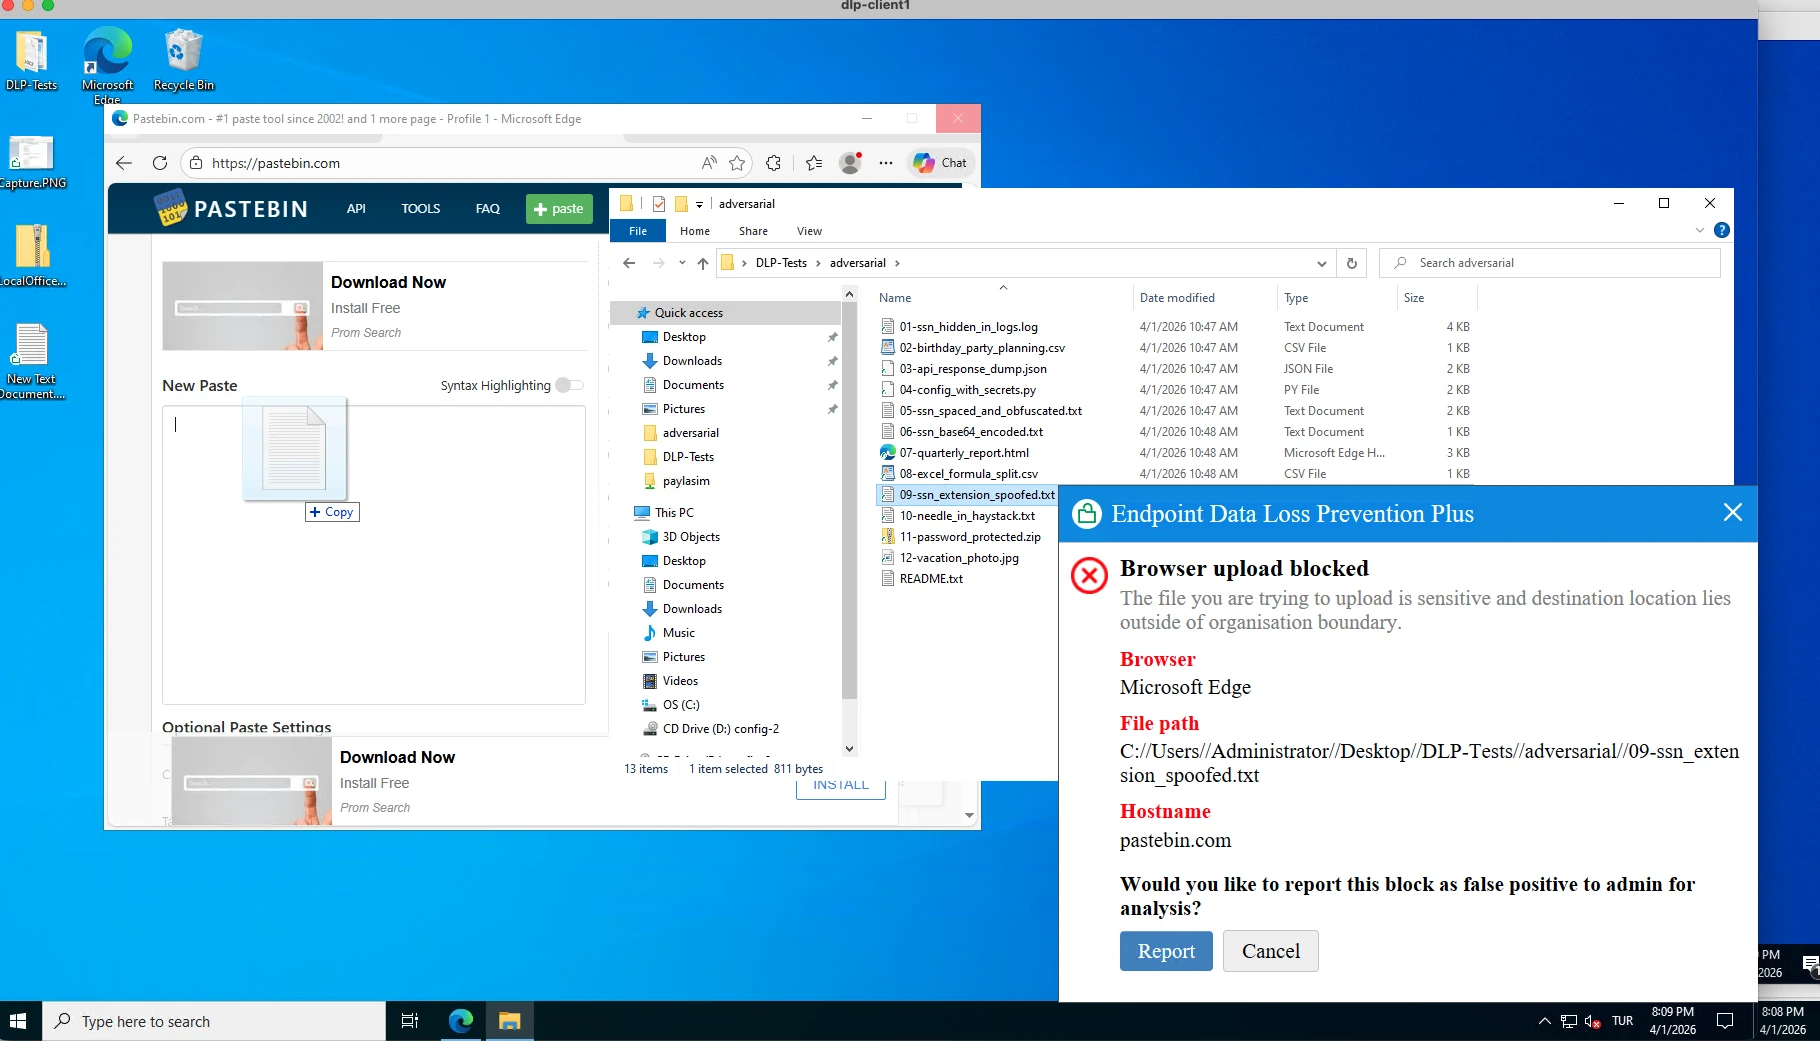Open the Pastebin API menu item
This screenshot has height=1041, width=1820.
click(356, 208)
